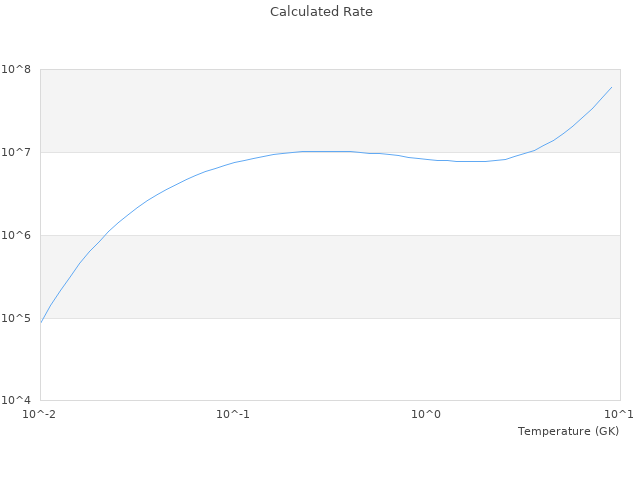Click the blue line directly above the 10^0 tick

(426, 159)
